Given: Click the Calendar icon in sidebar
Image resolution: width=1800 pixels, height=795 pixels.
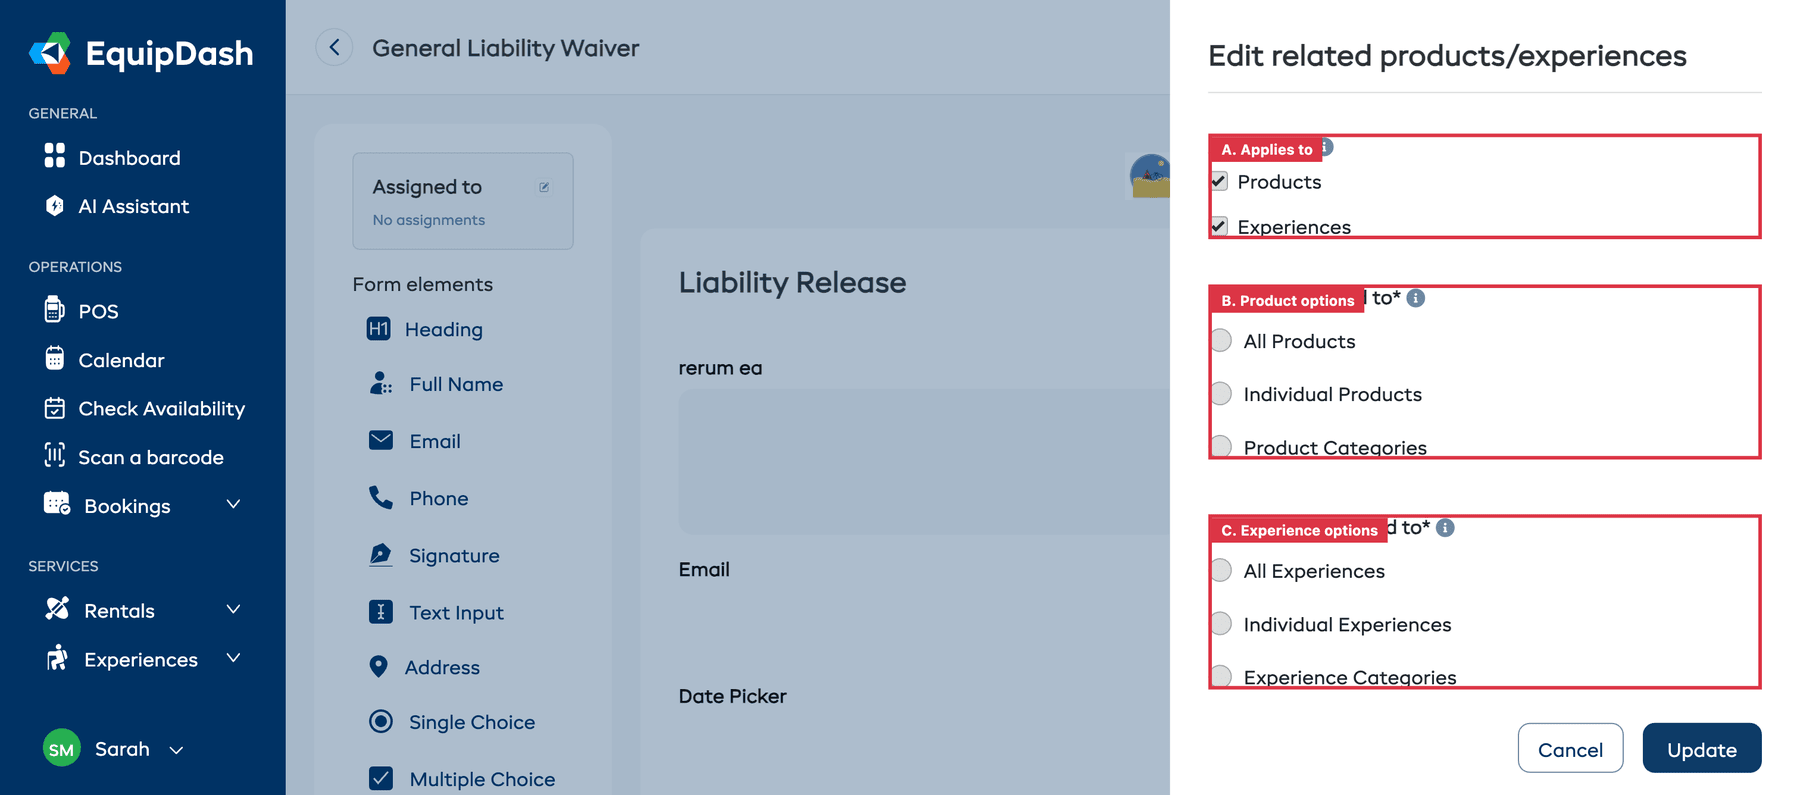Looking at the screenshot, I should click(55, 358).
